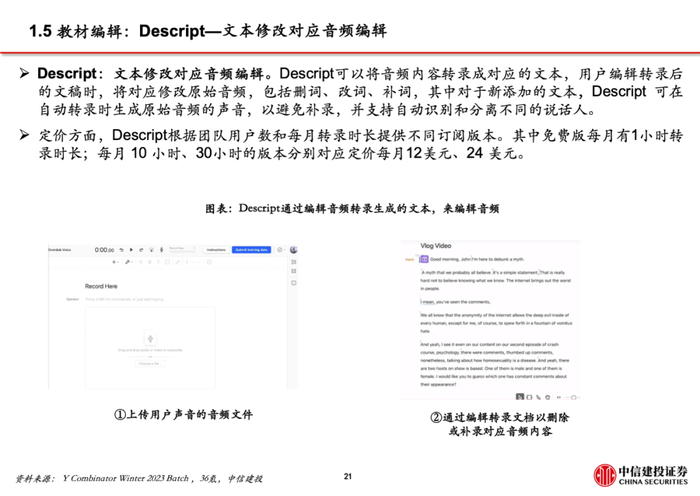
Task: Expand the pen tool dropdown in editor toolbar
Action: tap(129, 262)
